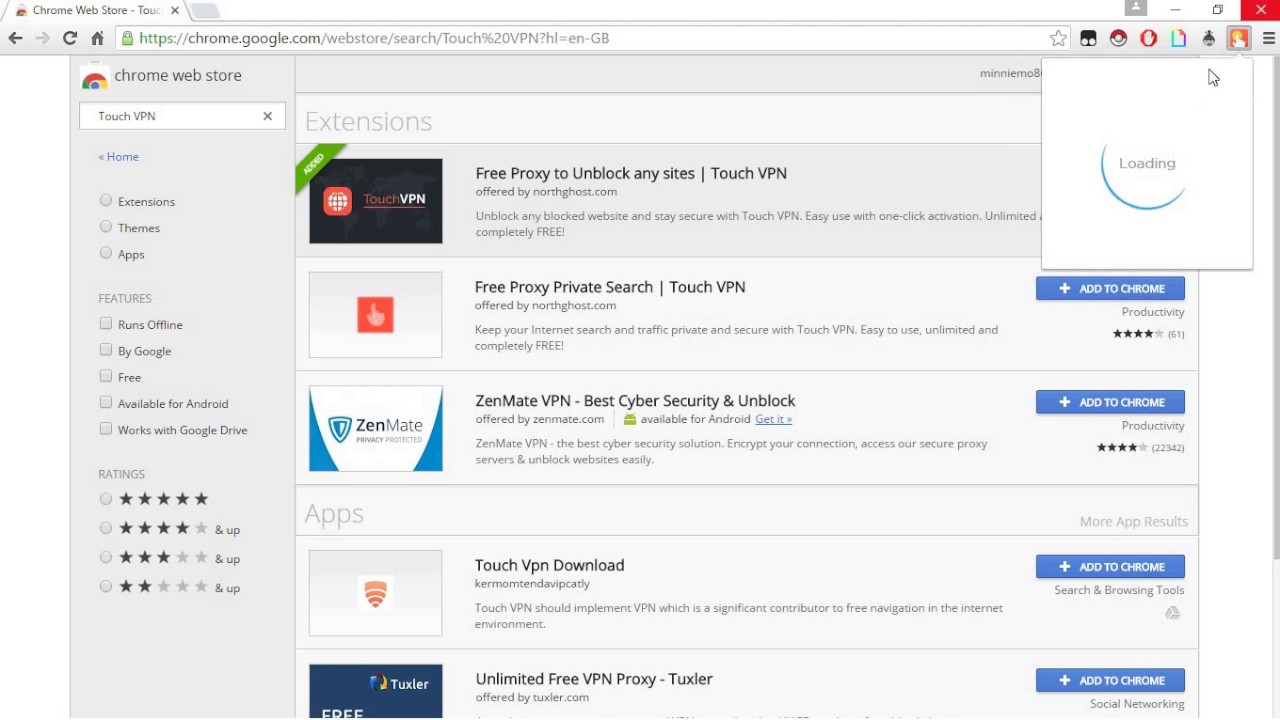Click the Google Drive icon under Touch Vpn Download
This screenshot has height=720, width=1280.
coord(1172,612)
